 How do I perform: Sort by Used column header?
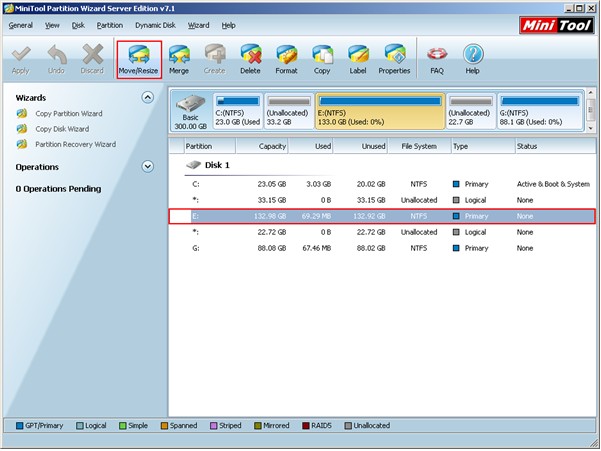pos(310,146)
